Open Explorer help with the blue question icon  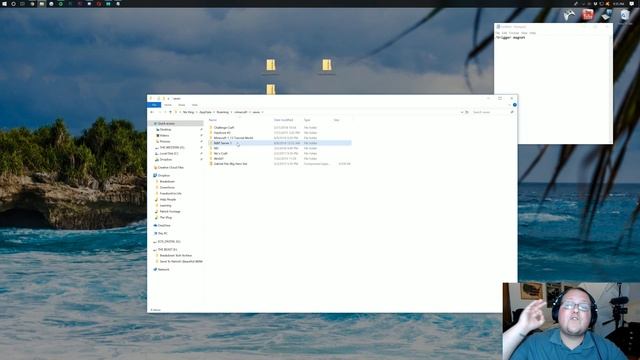[x=515, y=105]
